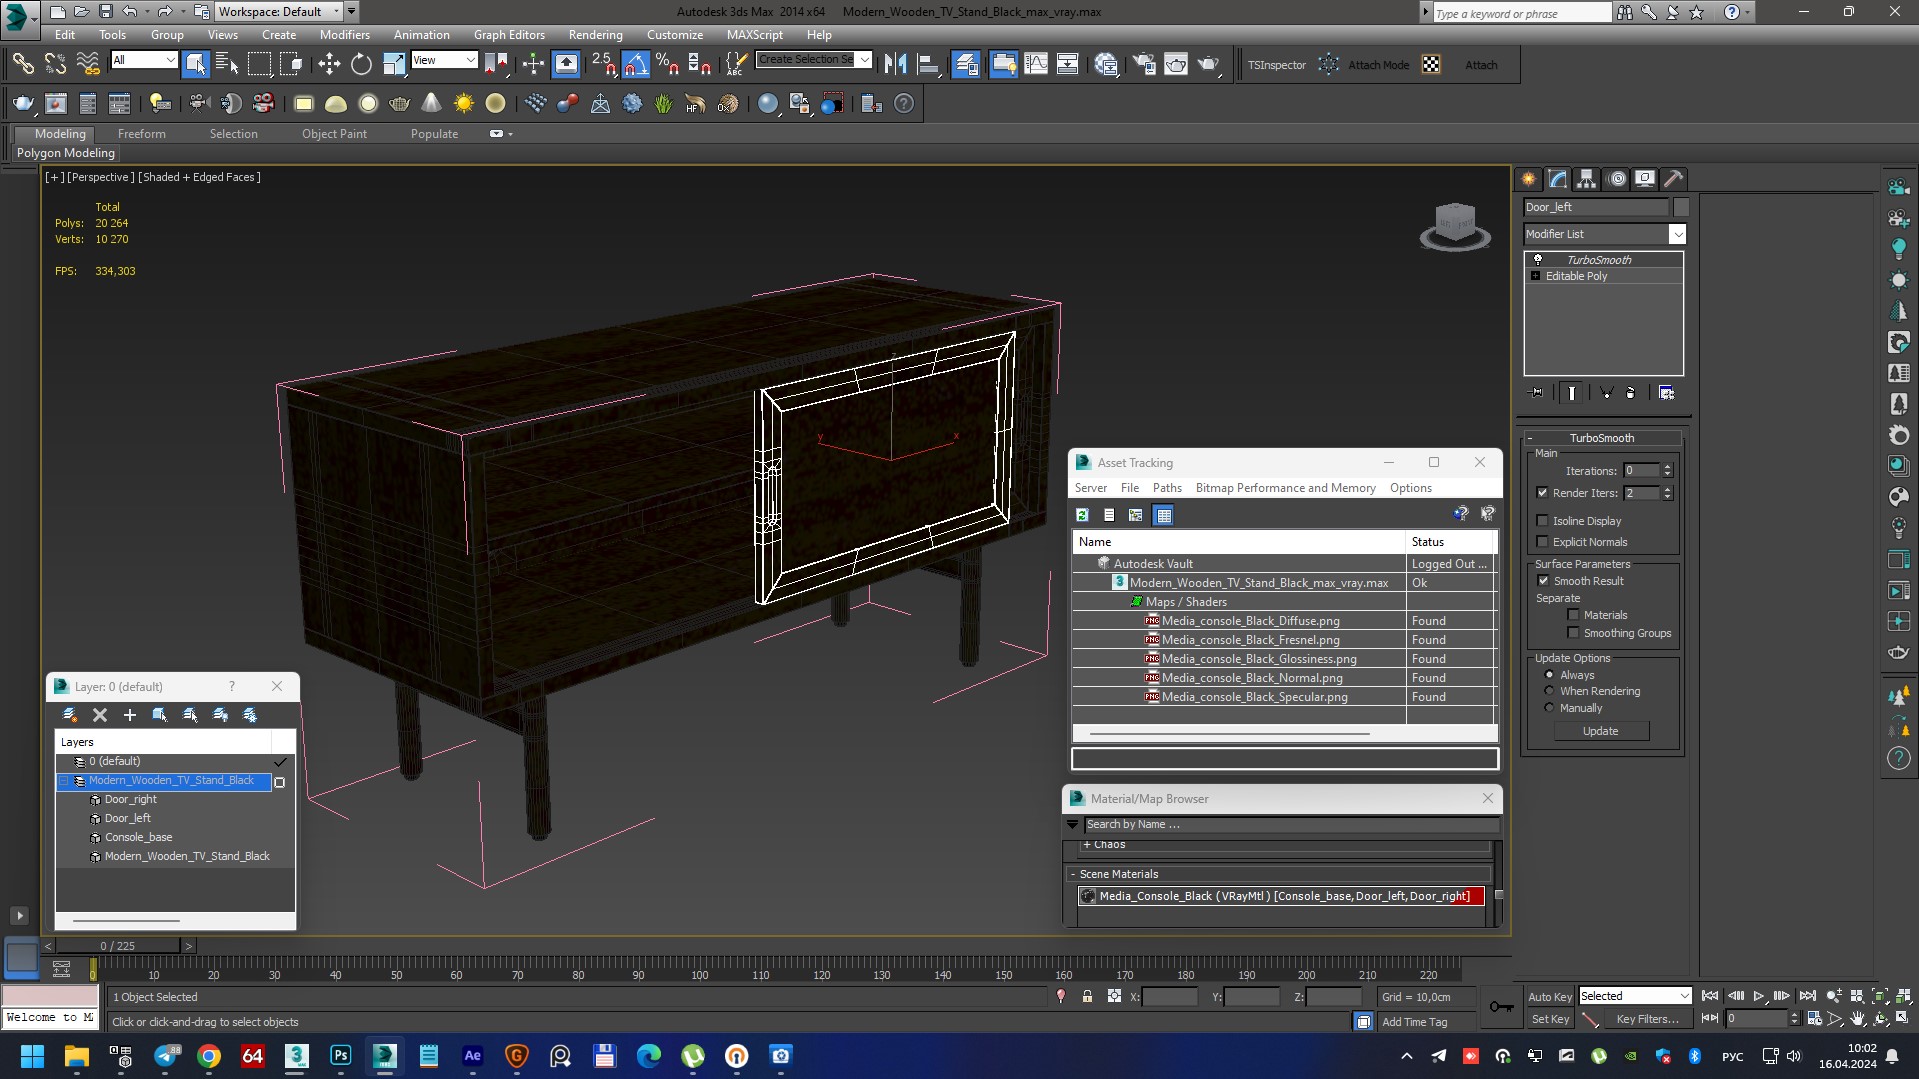
Task: Click Refresh icon in Asset Tracking
Action: click(x=1082, y=515)
